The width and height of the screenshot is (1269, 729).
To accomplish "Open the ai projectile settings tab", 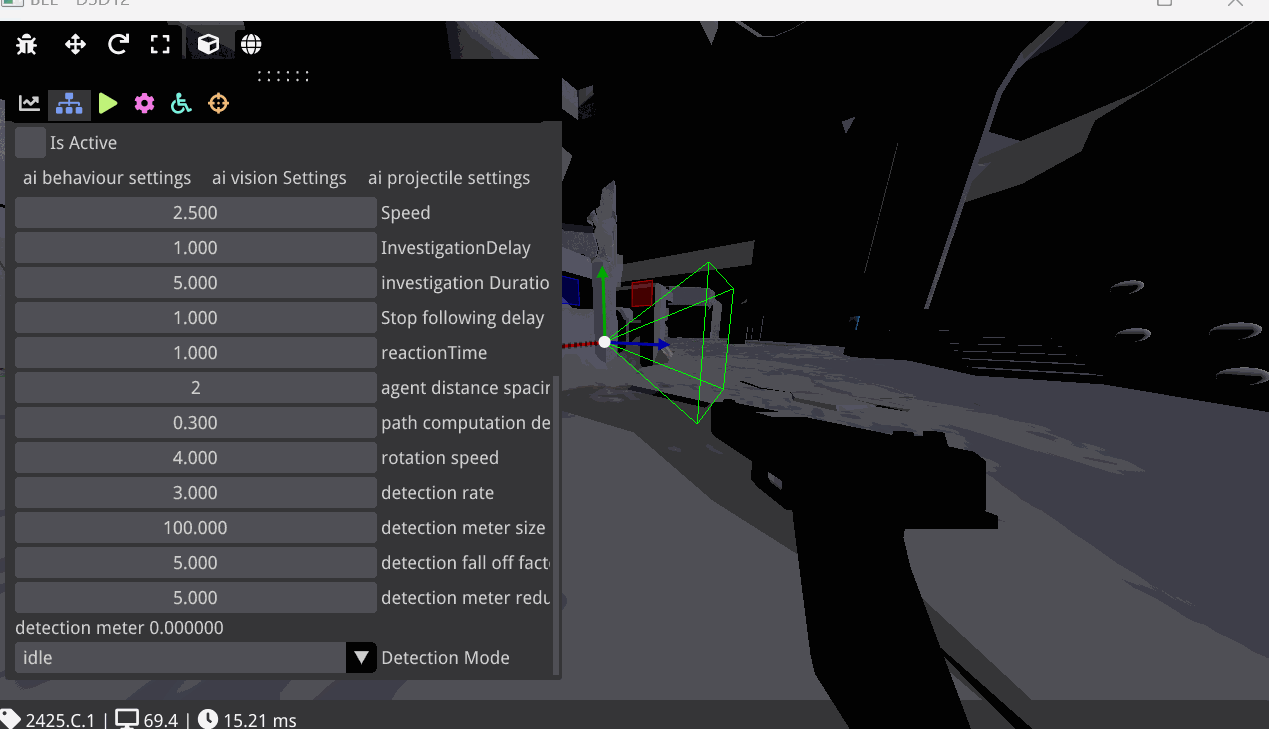I will coord(449,178).
